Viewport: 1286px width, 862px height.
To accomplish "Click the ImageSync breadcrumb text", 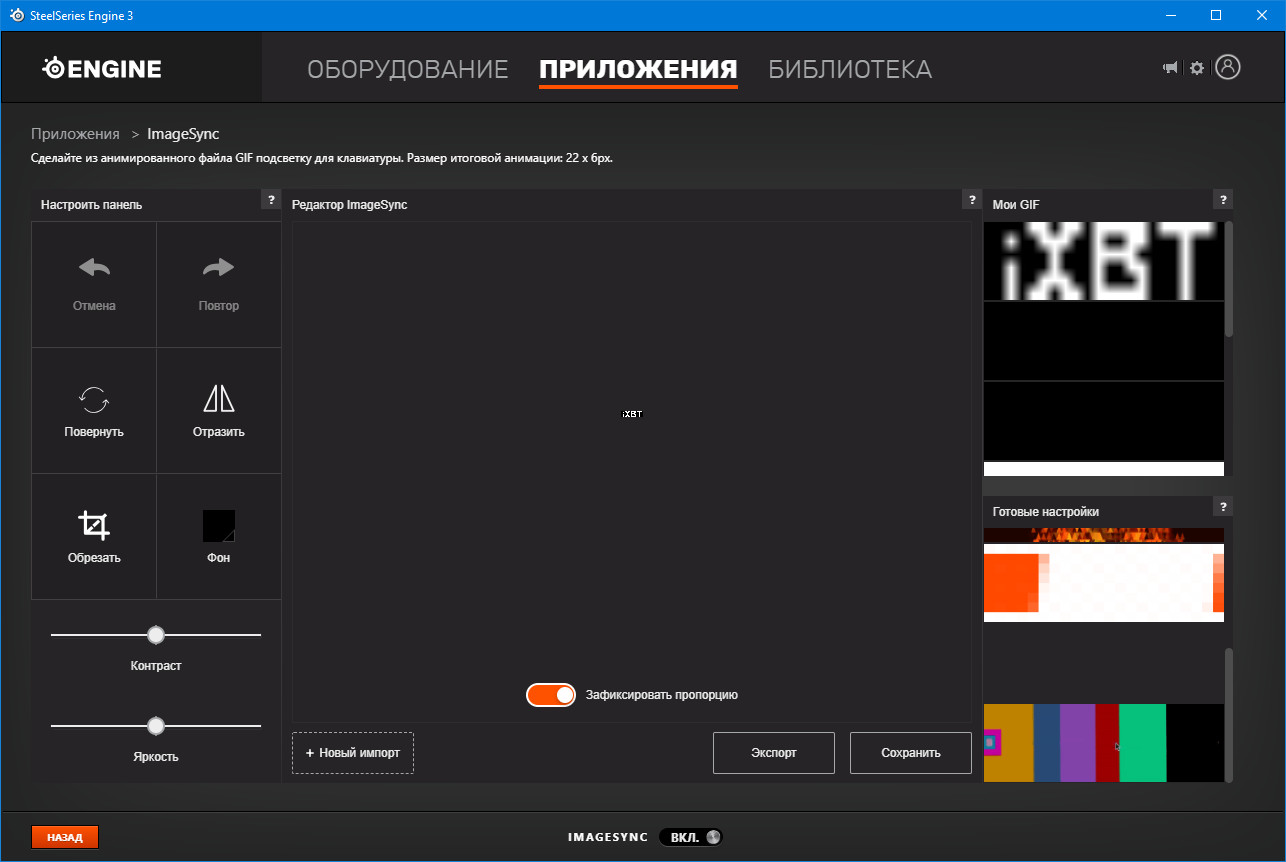I will [183, 134].
